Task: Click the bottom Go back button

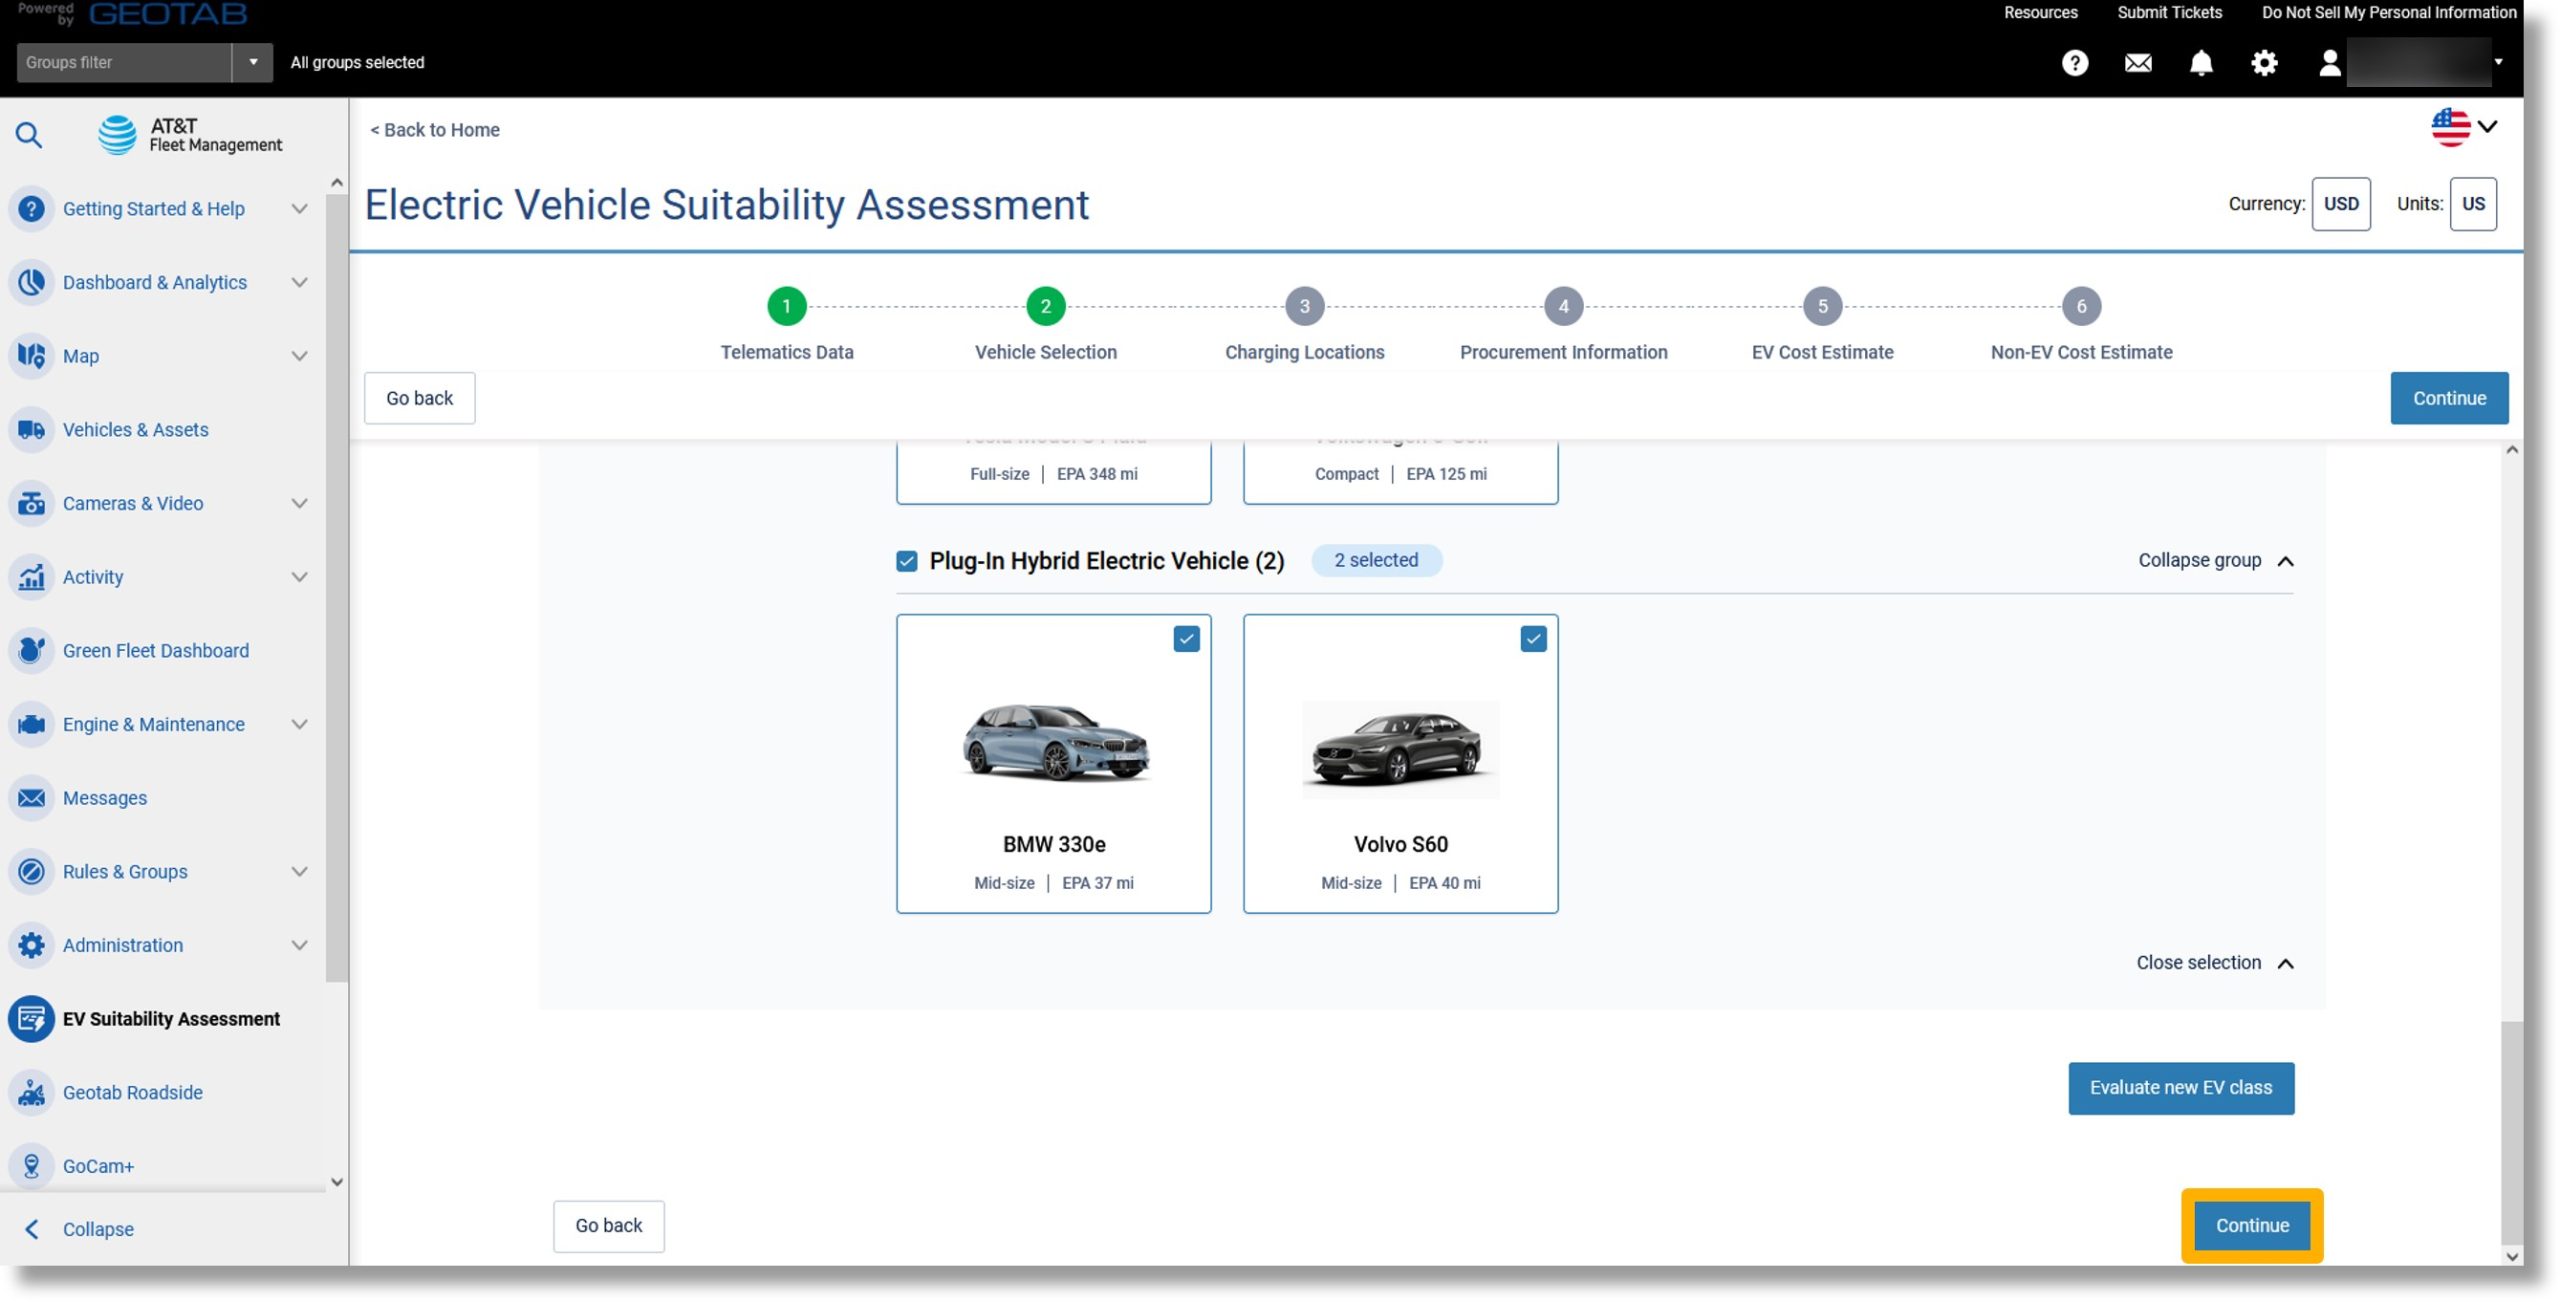Action: (x=608, y=1226)
